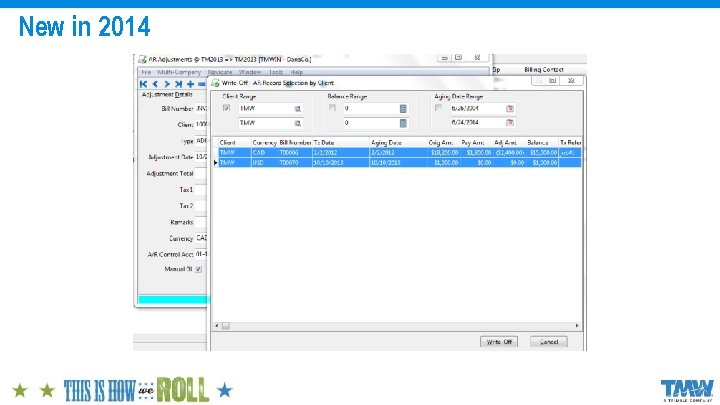The image size is (720, 405).
Task: Click scroll left arrow of grid scrollbar
Action: pos(217,326)
